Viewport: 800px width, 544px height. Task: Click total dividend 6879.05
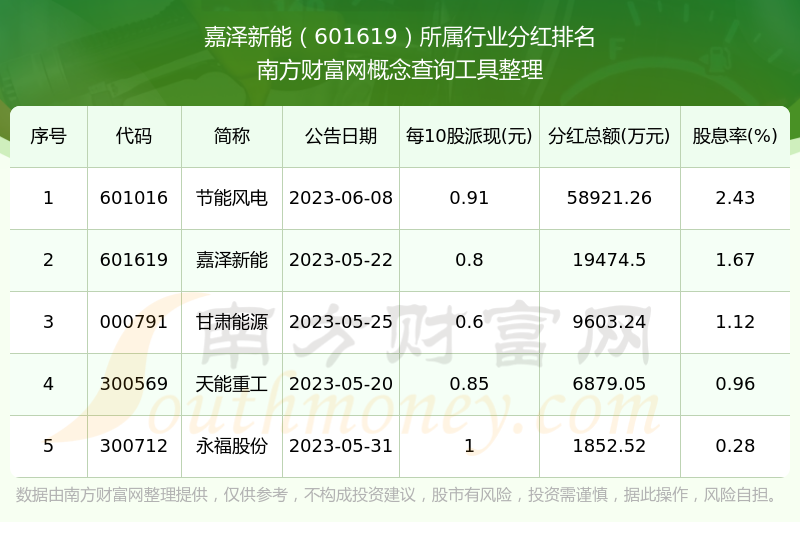609,384
